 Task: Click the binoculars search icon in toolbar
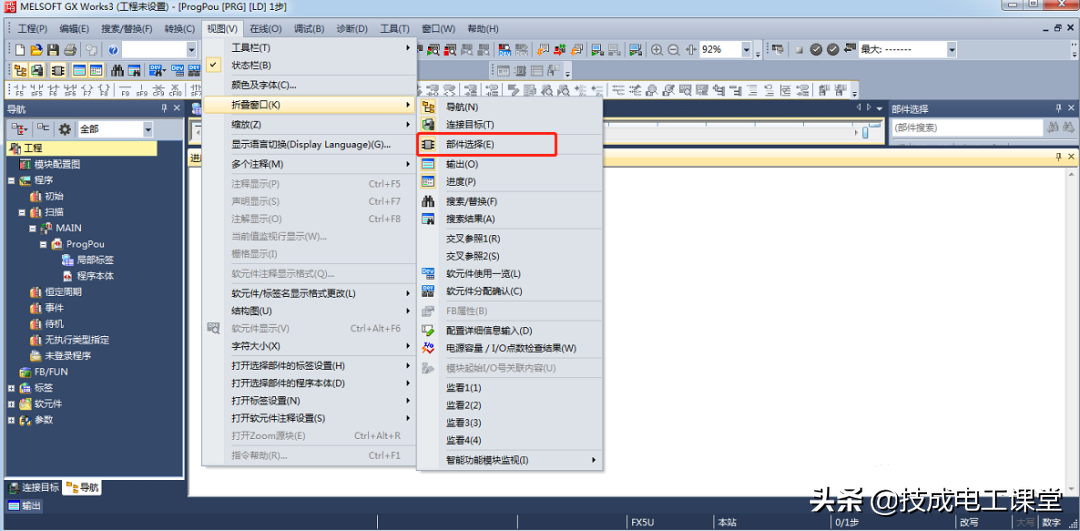click(118, 70)
